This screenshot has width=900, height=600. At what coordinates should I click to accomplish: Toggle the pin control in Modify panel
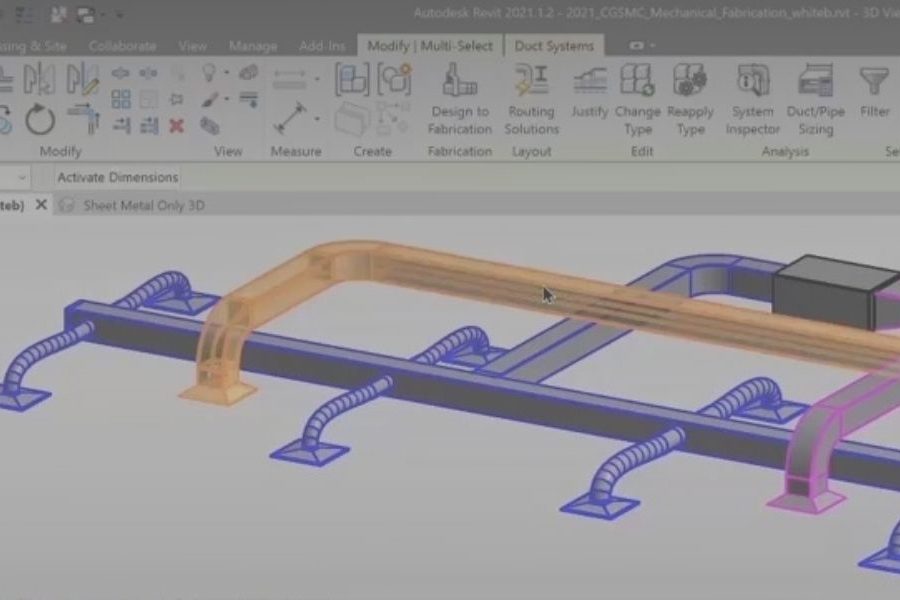click(178, 98)
